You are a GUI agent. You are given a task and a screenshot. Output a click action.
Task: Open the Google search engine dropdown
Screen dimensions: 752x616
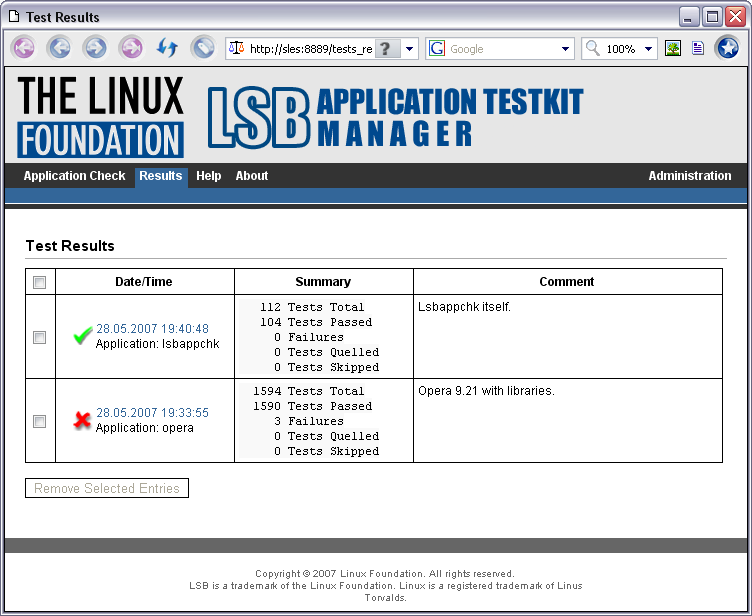pos(565,48)
